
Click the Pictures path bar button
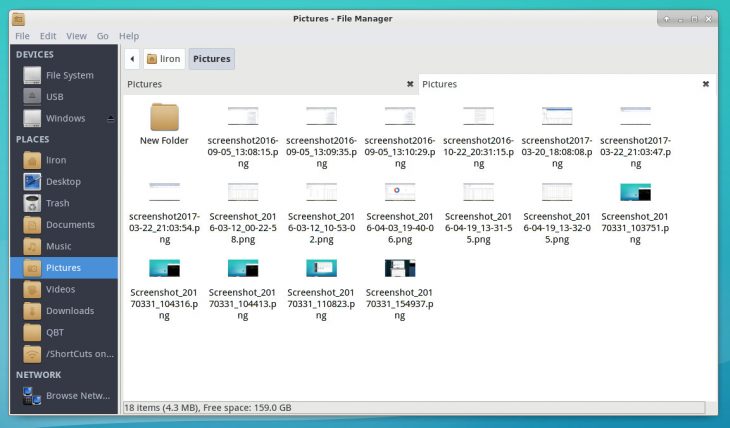click(212, 59)
